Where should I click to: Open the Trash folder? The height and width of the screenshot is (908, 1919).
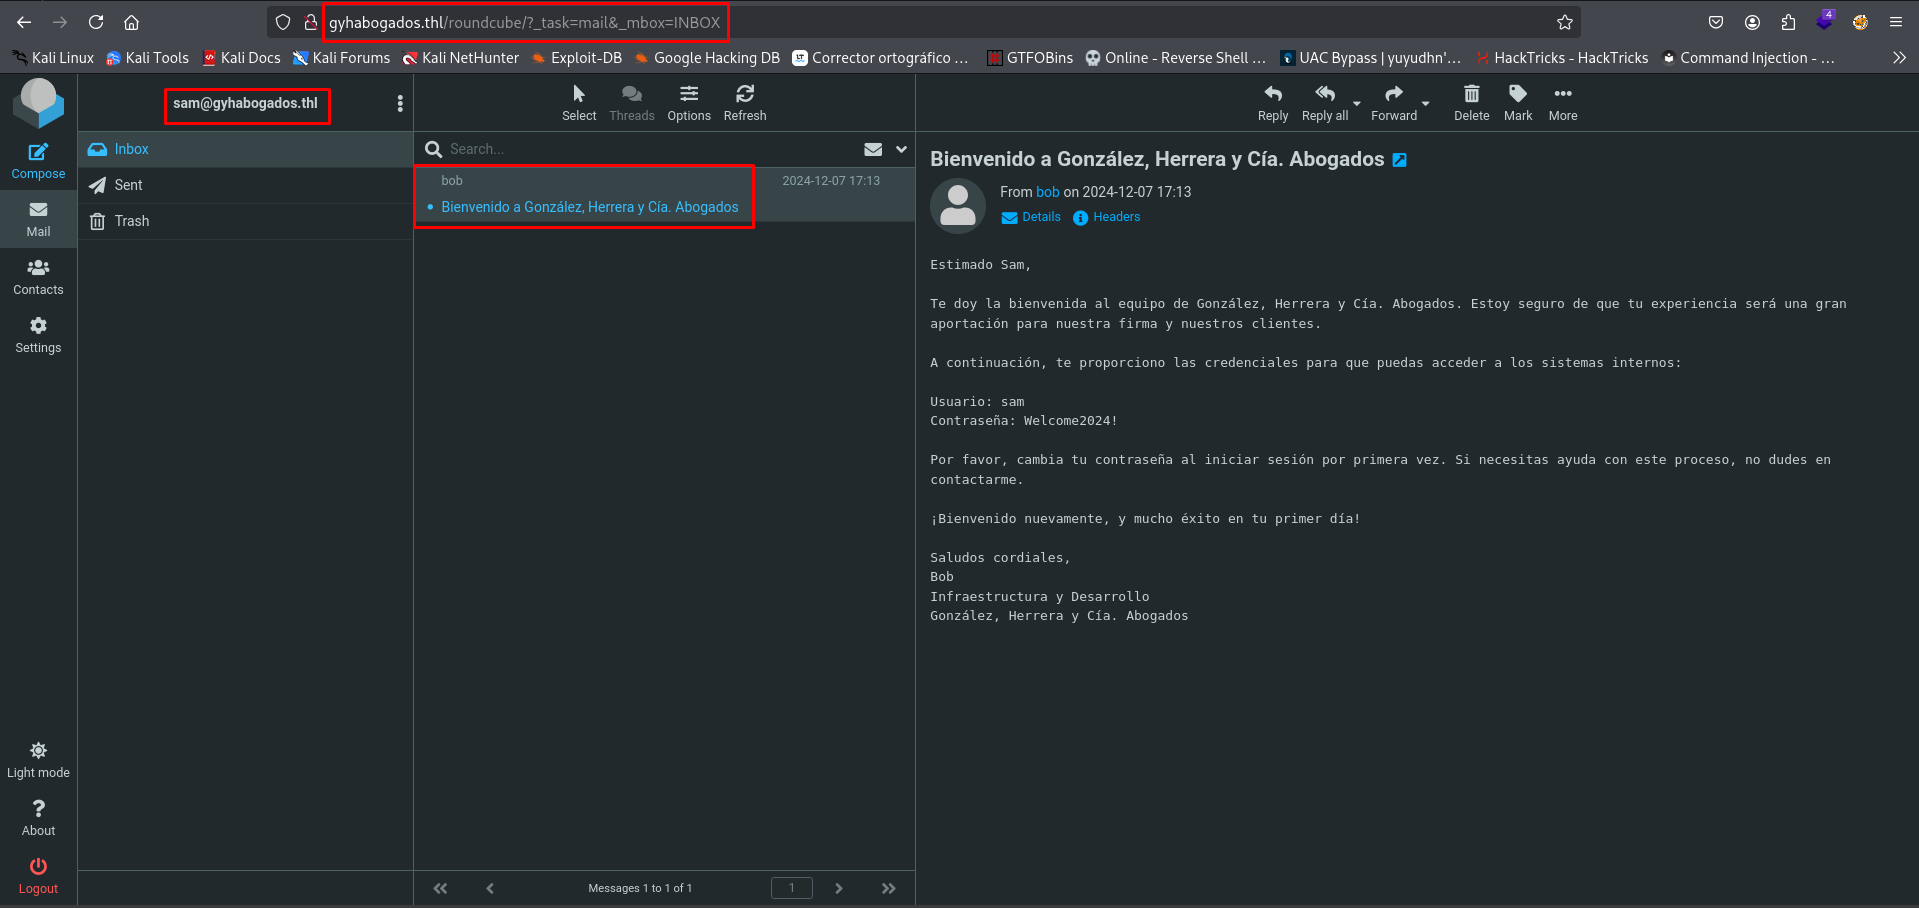coord(131,221)
